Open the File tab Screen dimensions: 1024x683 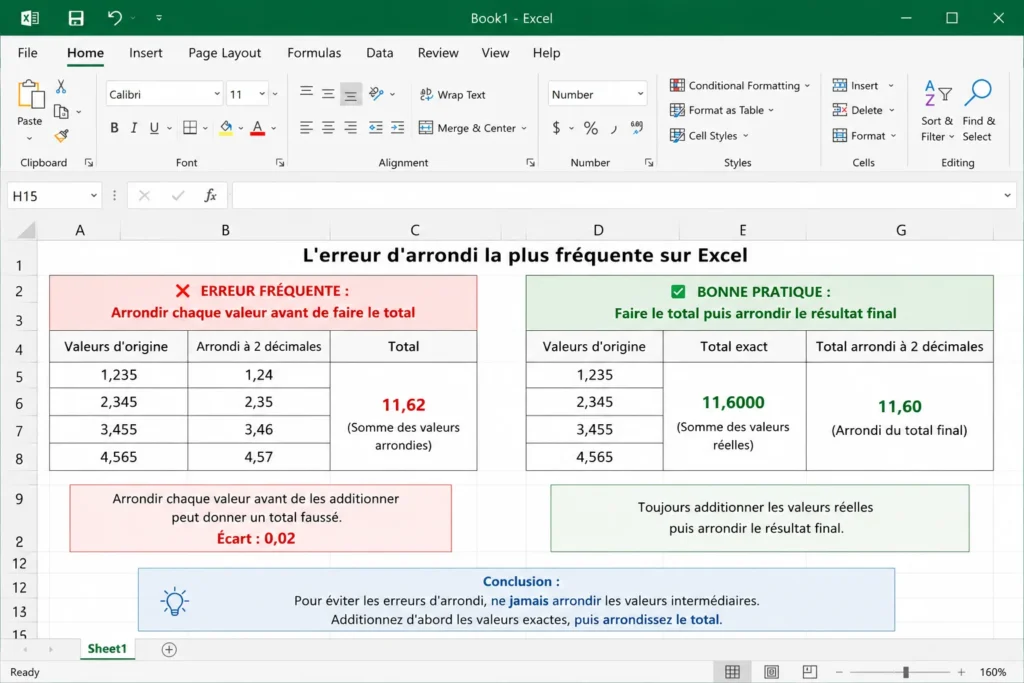[x=27, y=53]
